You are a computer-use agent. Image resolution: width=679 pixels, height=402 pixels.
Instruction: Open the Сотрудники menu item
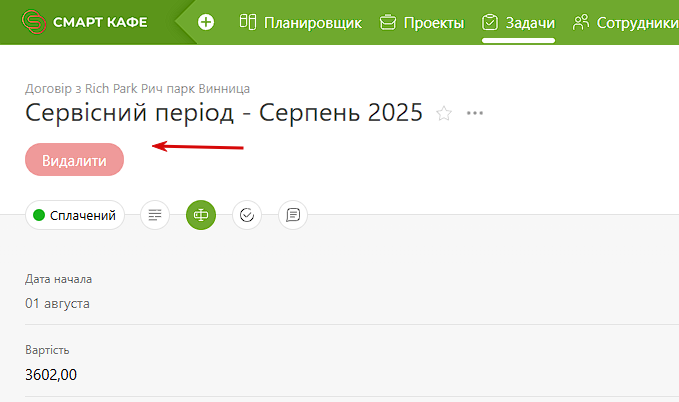625,23
